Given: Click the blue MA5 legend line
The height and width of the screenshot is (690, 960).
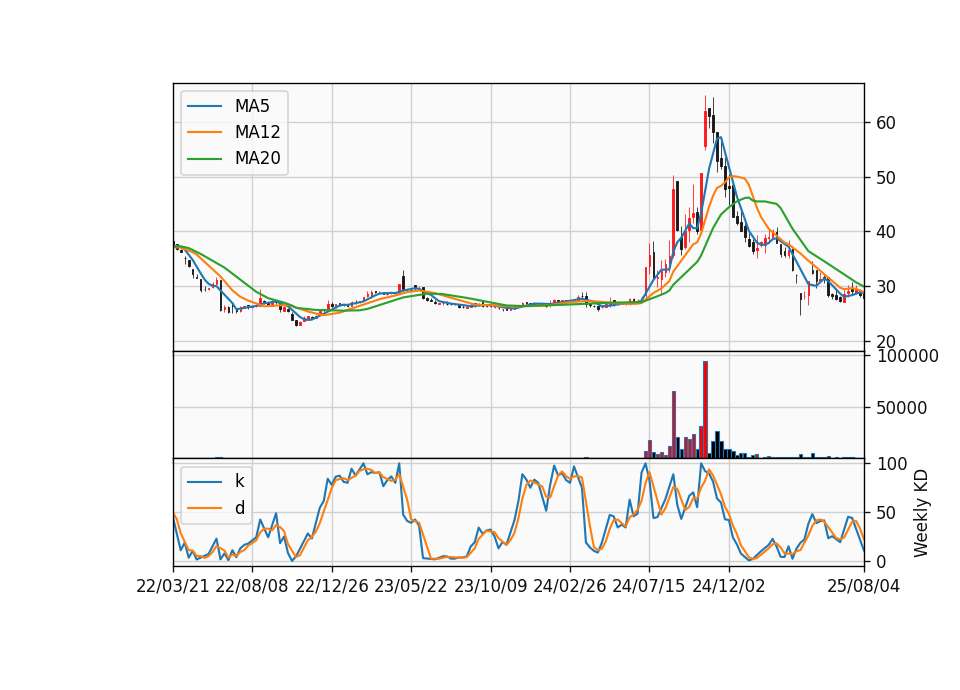Looking at the screenshot, I should [204, 106].
